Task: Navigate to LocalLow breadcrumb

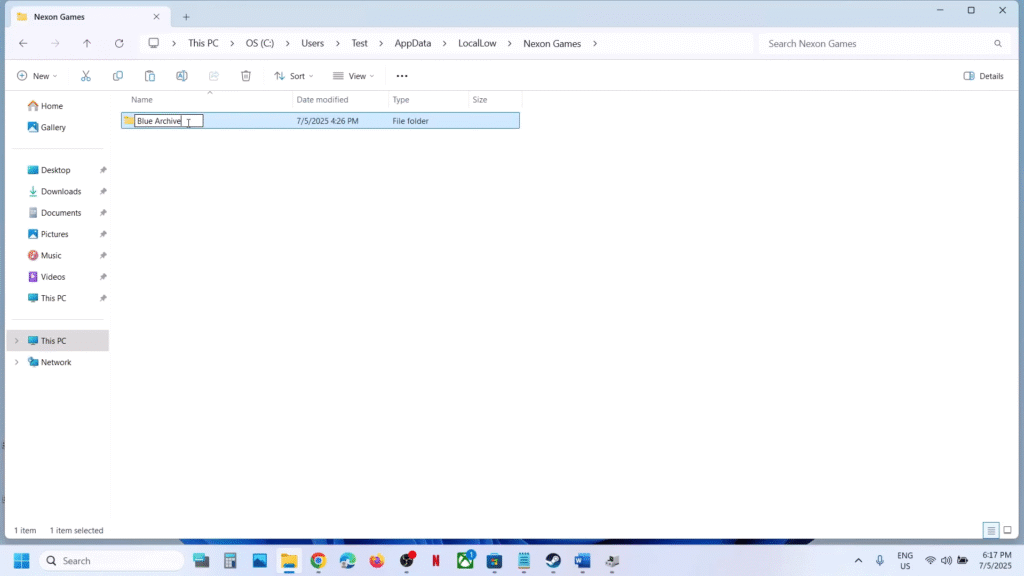Action: [477, 43]
